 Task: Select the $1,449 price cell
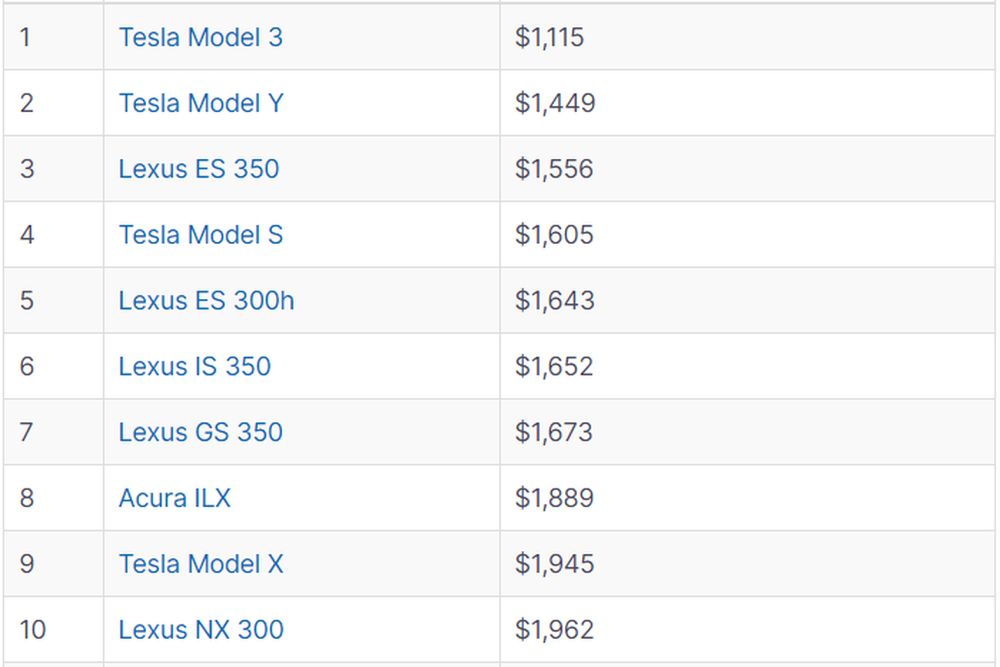(x=747, y=103)
